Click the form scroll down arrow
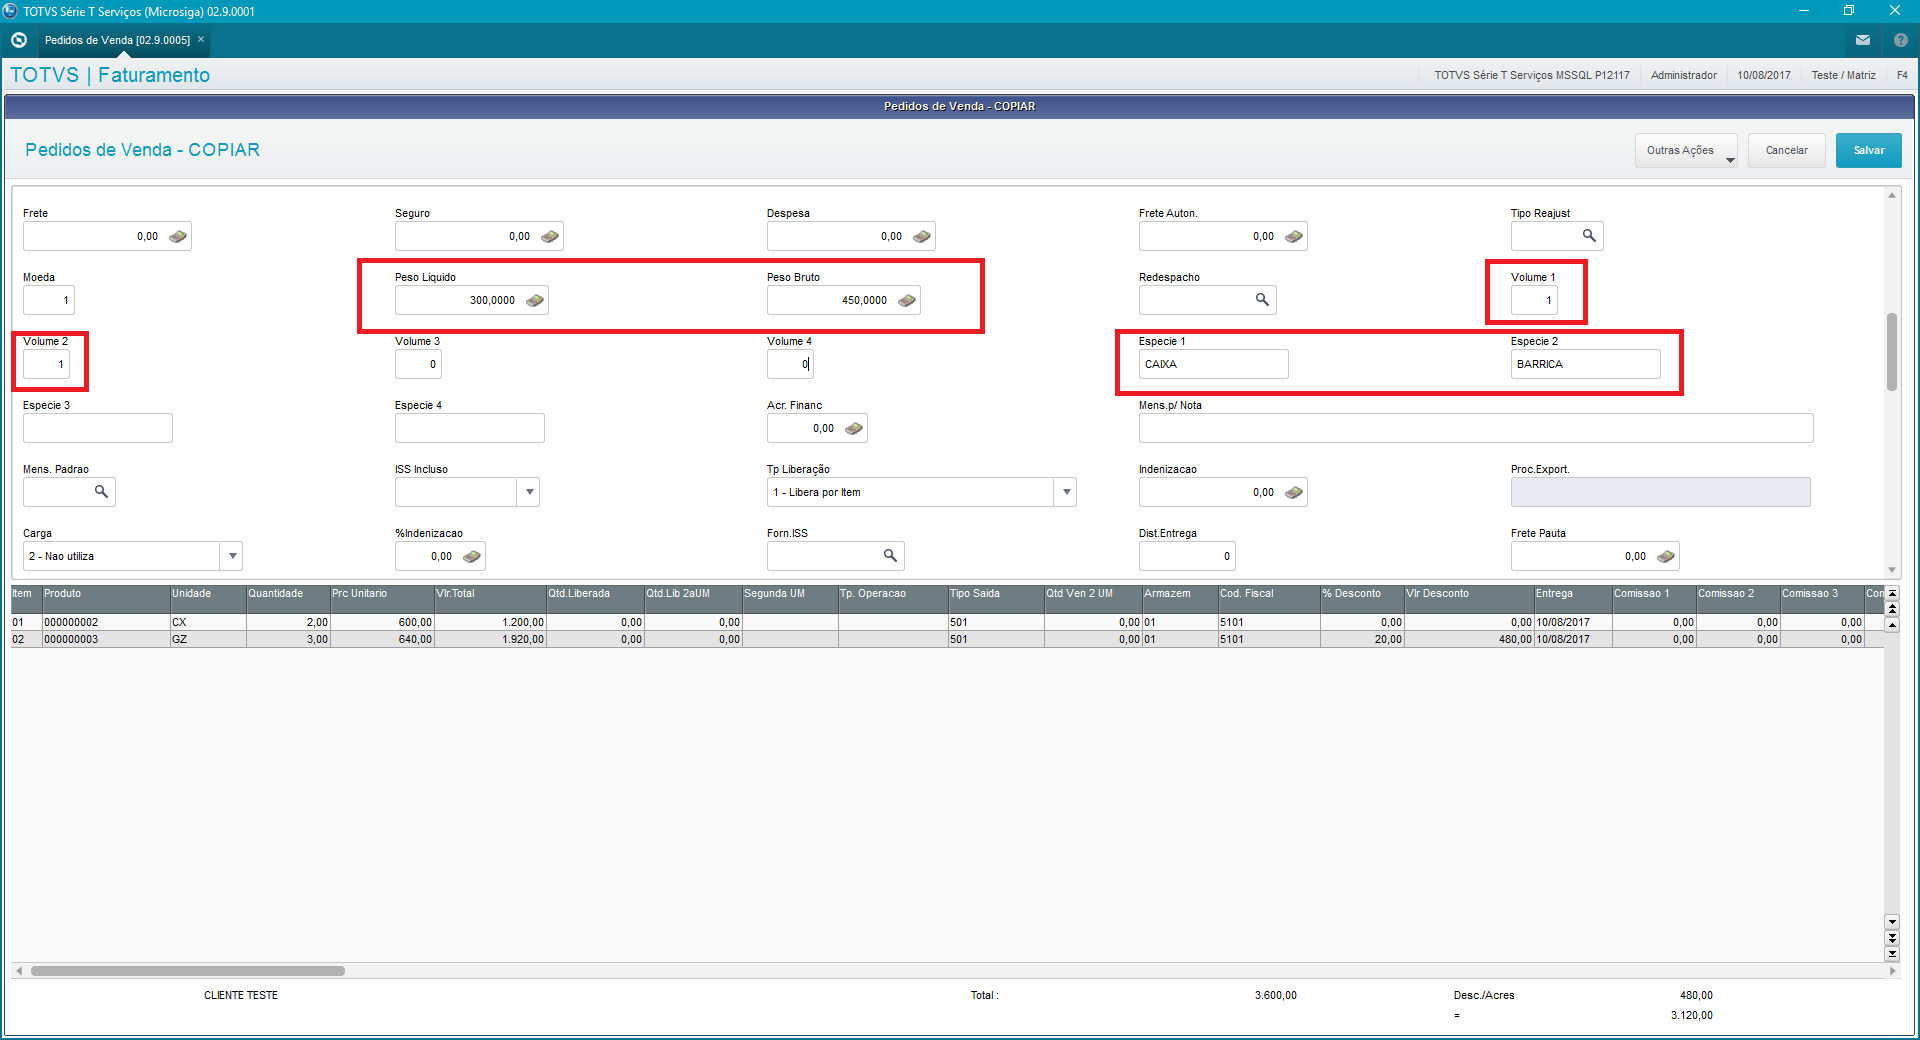1920x1040 pixels. pyautogui.click(x=1891, y=570)
